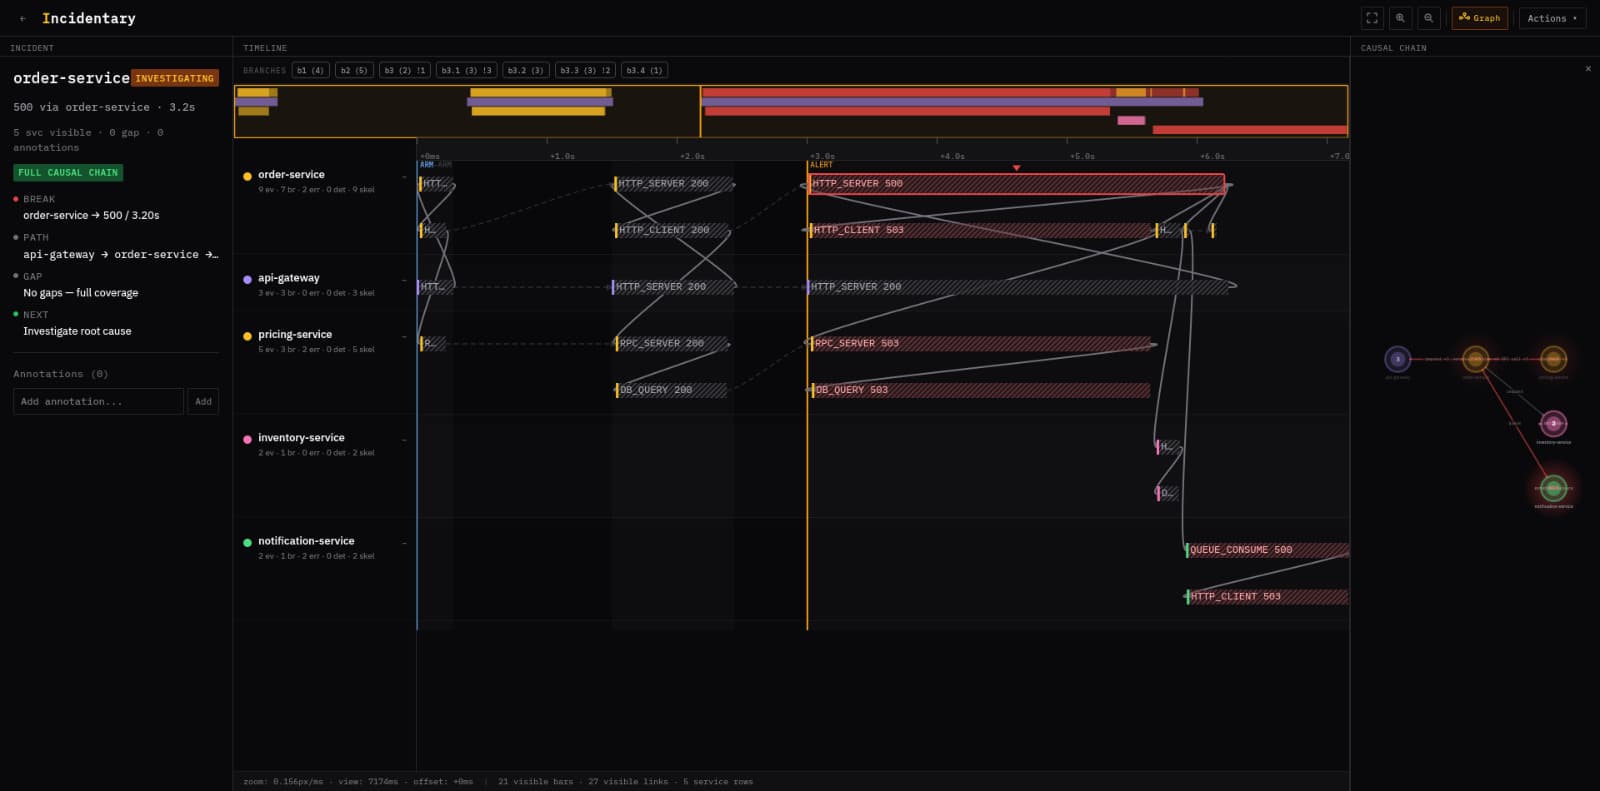Open the Actions dropdown menu
Screen dimensions: 1600x791
pos(1552,18)
